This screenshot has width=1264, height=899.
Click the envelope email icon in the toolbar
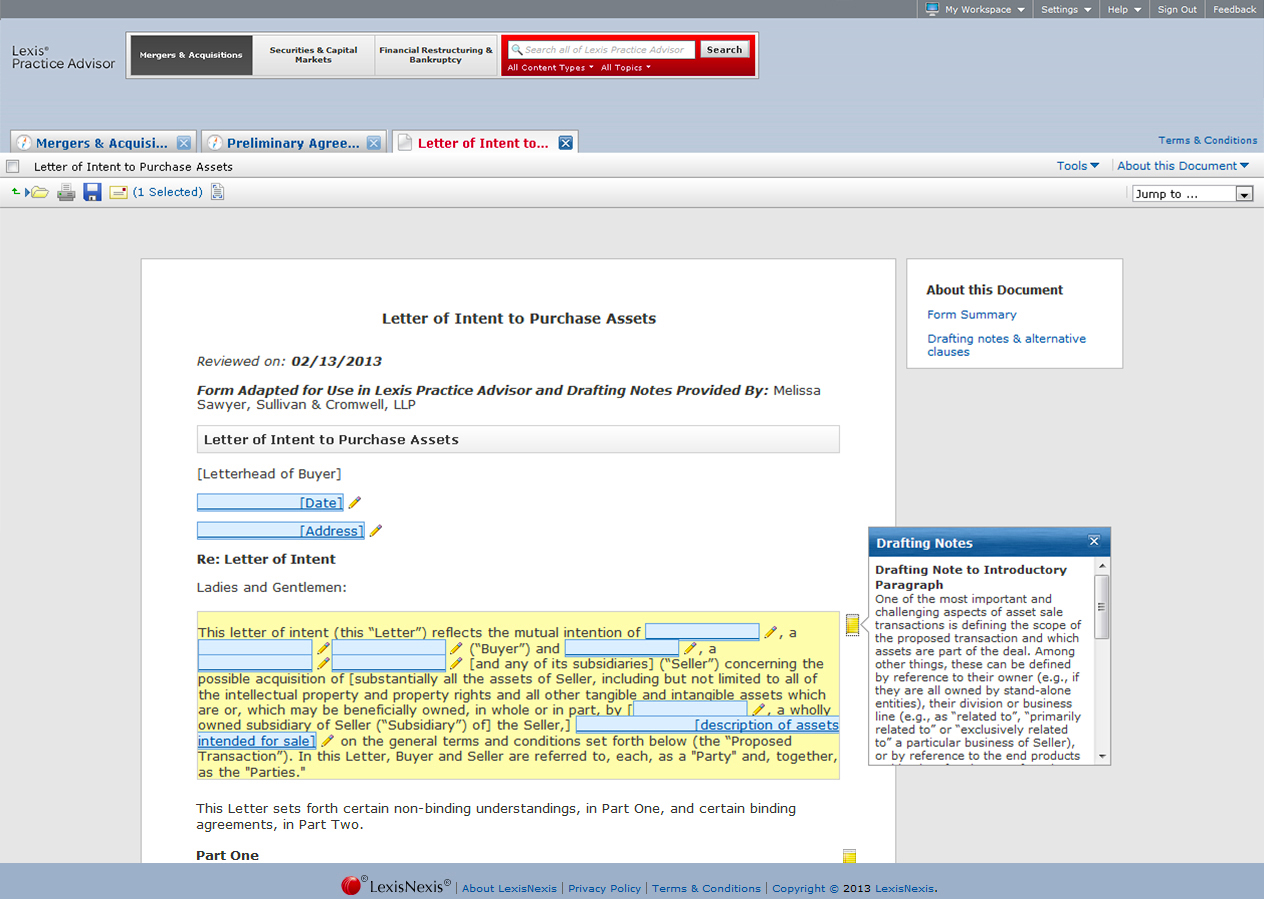pyautogui.click(x=118, y=192)
